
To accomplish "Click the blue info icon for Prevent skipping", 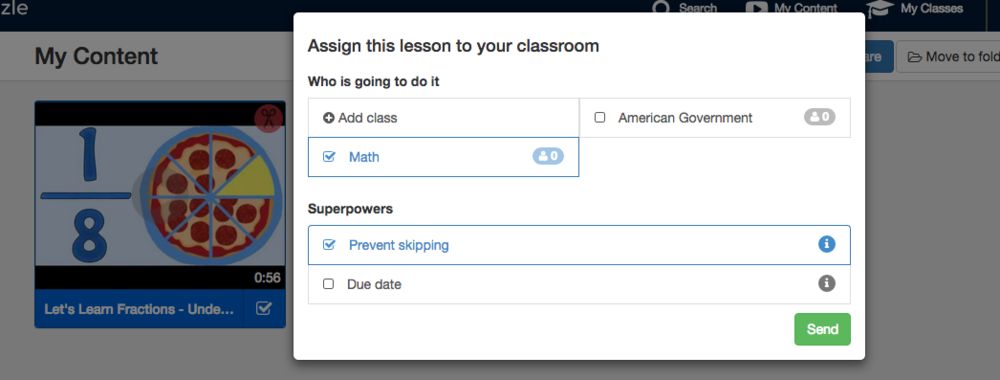I will tap(827, 244).
